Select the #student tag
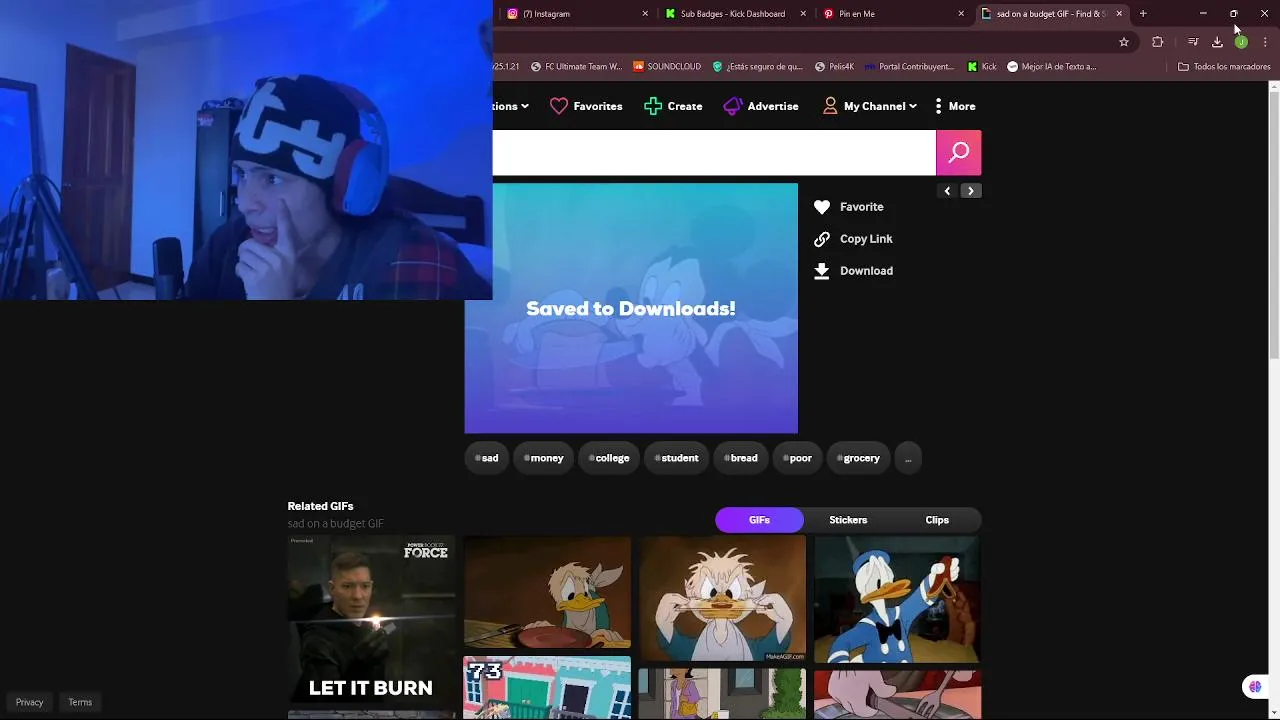Screen dimensions: 1280x720 pyautogui.click(x=676, y=458)
